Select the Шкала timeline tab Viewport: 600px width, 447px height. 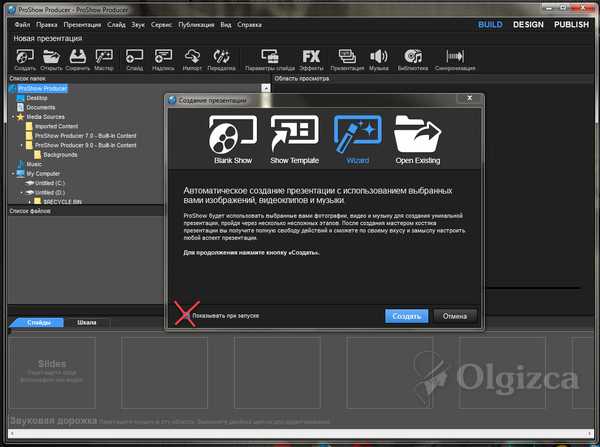pyautogui.click(x=87, y=323)
